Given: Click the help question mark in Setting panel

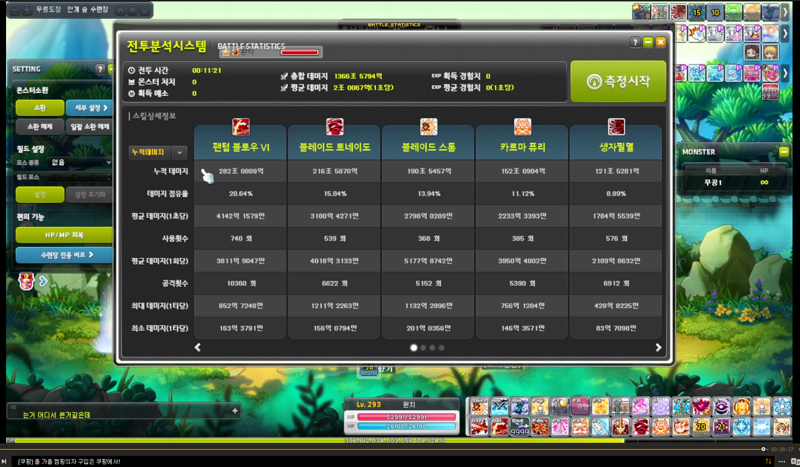Looking at the screenshot, I should point(100,69).
